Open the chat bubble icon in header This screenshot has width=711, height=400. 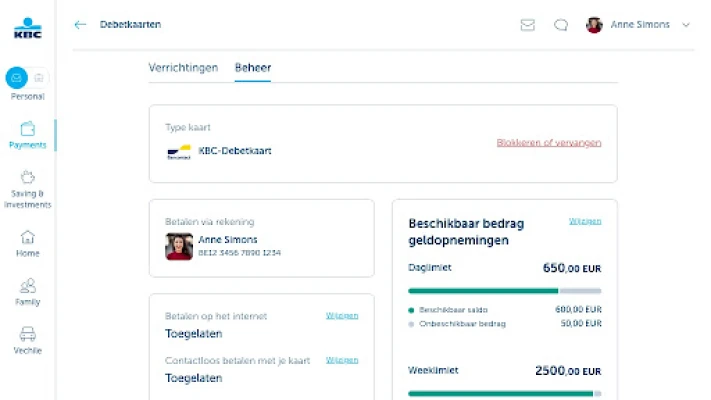click(x=561, y=25)
